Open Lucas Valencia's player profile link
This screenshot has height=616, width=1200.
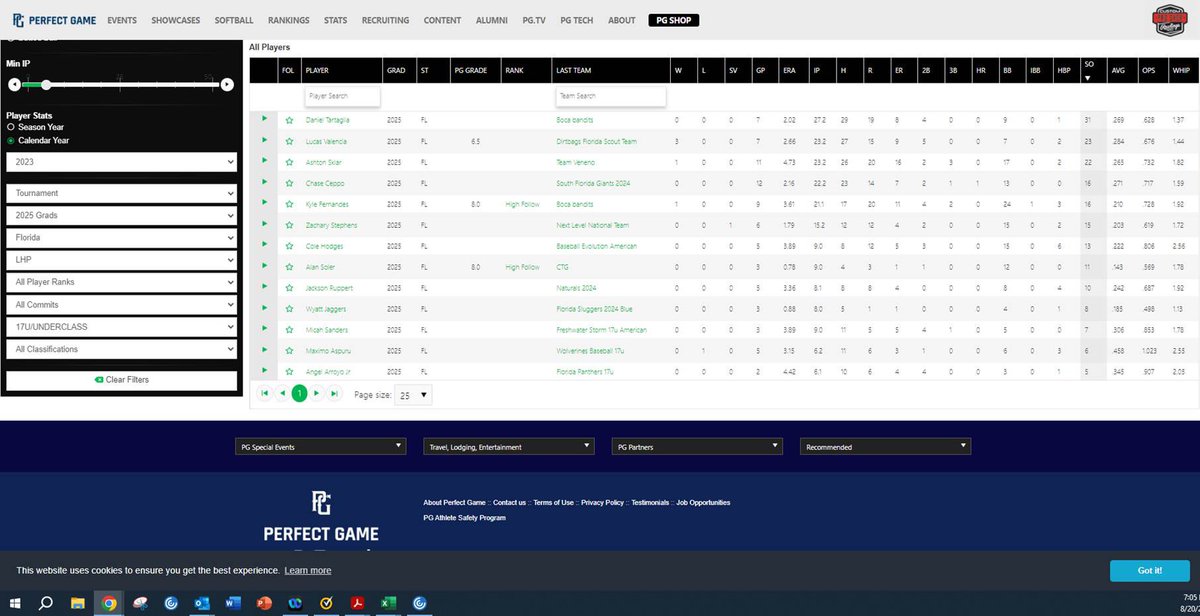326,141
